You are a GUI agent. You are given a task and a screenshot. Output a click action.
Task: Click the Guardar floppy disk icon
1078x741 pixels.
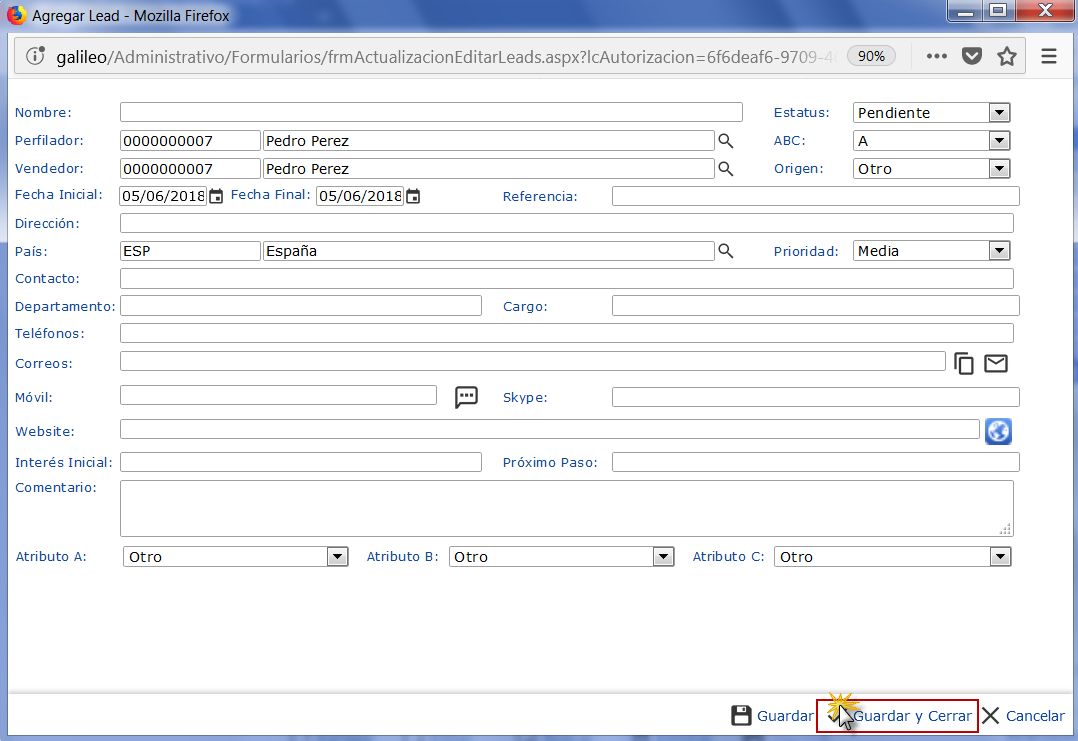pos(741,716)
